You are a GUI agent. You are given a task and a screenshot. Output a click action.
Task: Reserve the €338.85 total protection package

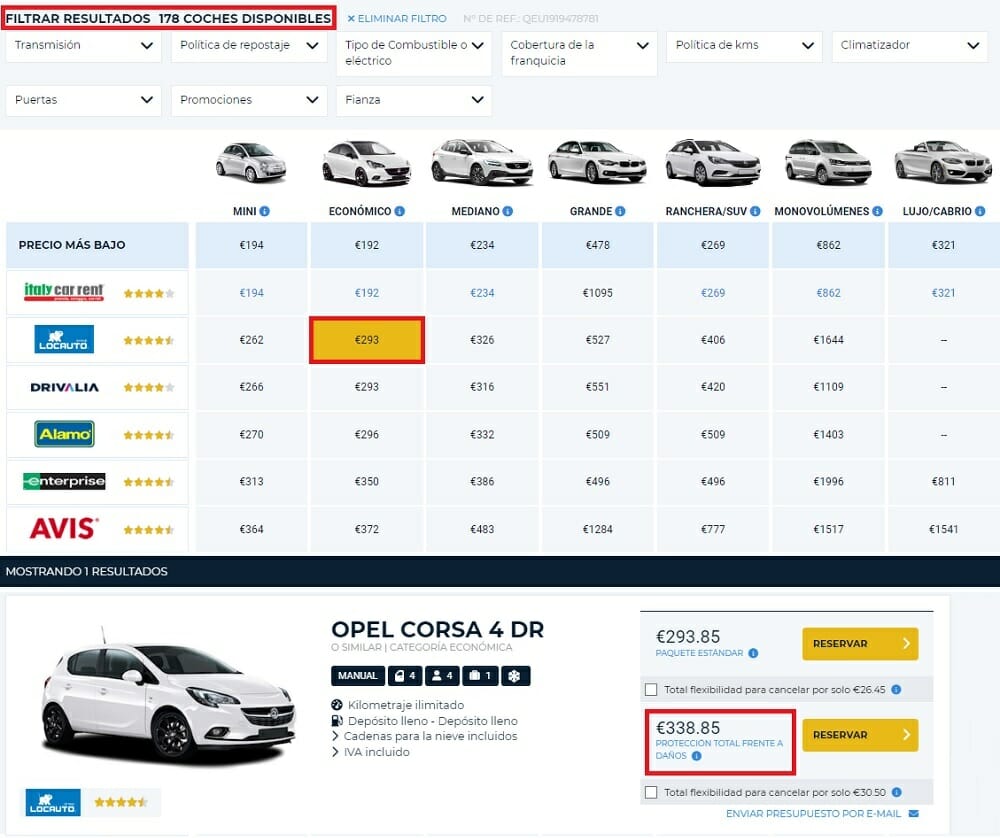(x=860, y=735)
